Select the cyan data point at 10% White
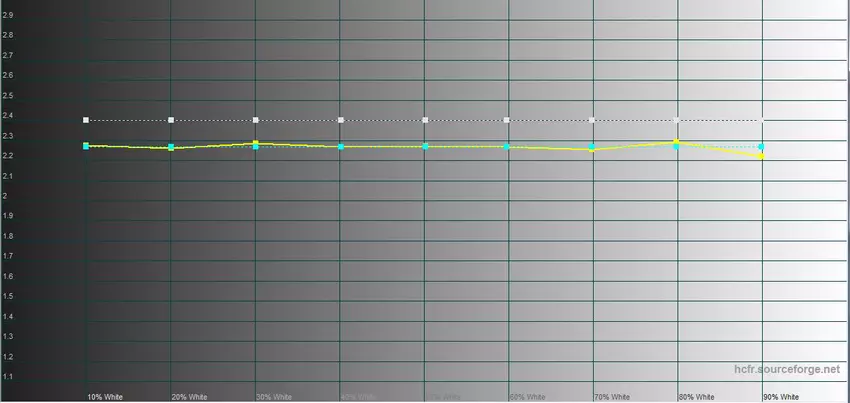Viewport: 850px width, 403px height. coord(86,146)
